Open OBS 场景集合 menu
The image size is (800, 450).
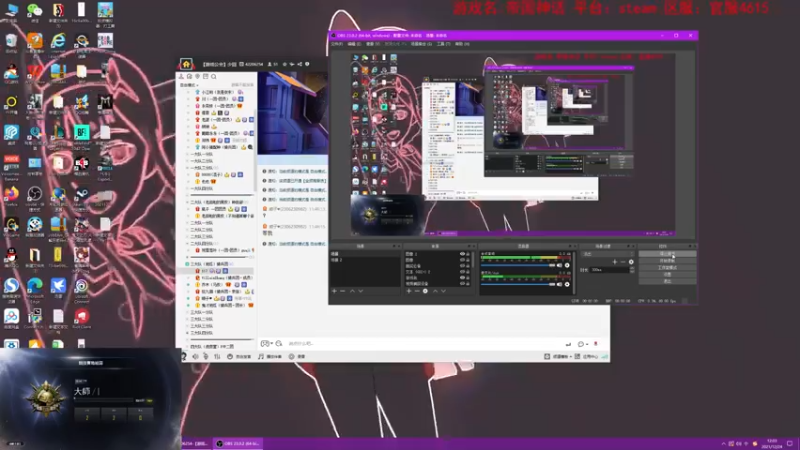(421, 44)
